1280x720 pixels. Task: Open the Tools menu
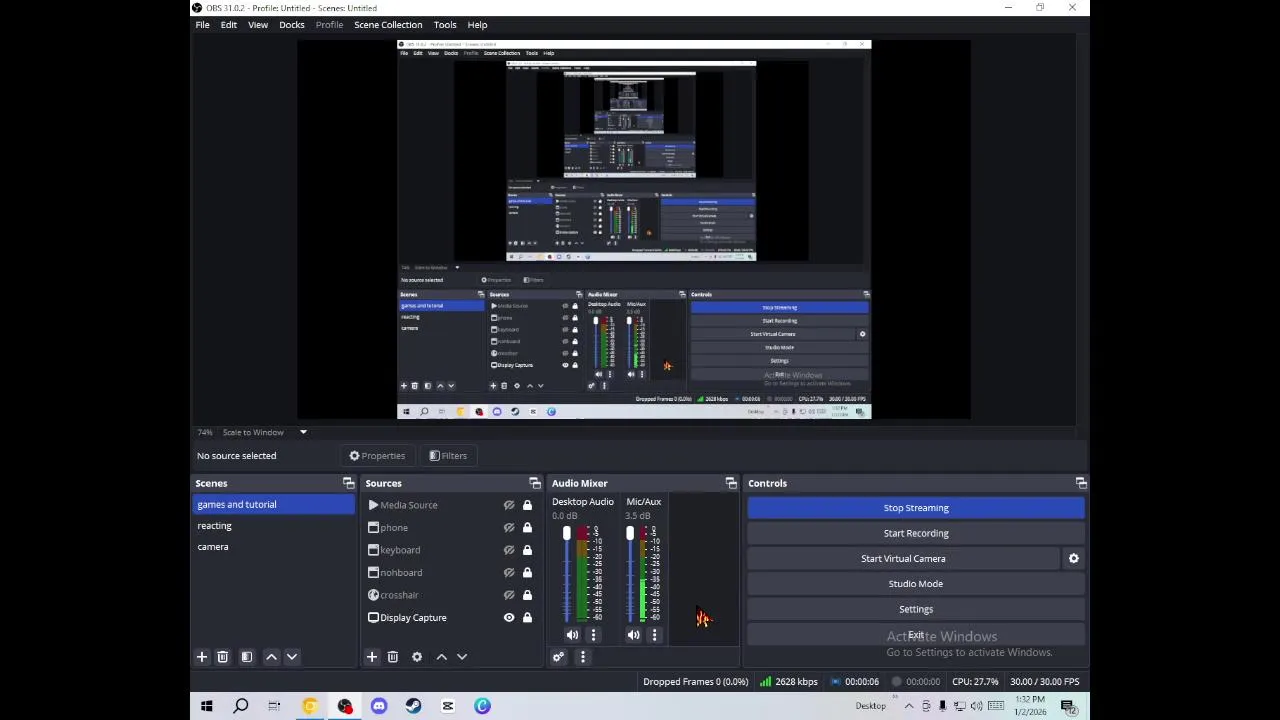click(x=445, y=25)
